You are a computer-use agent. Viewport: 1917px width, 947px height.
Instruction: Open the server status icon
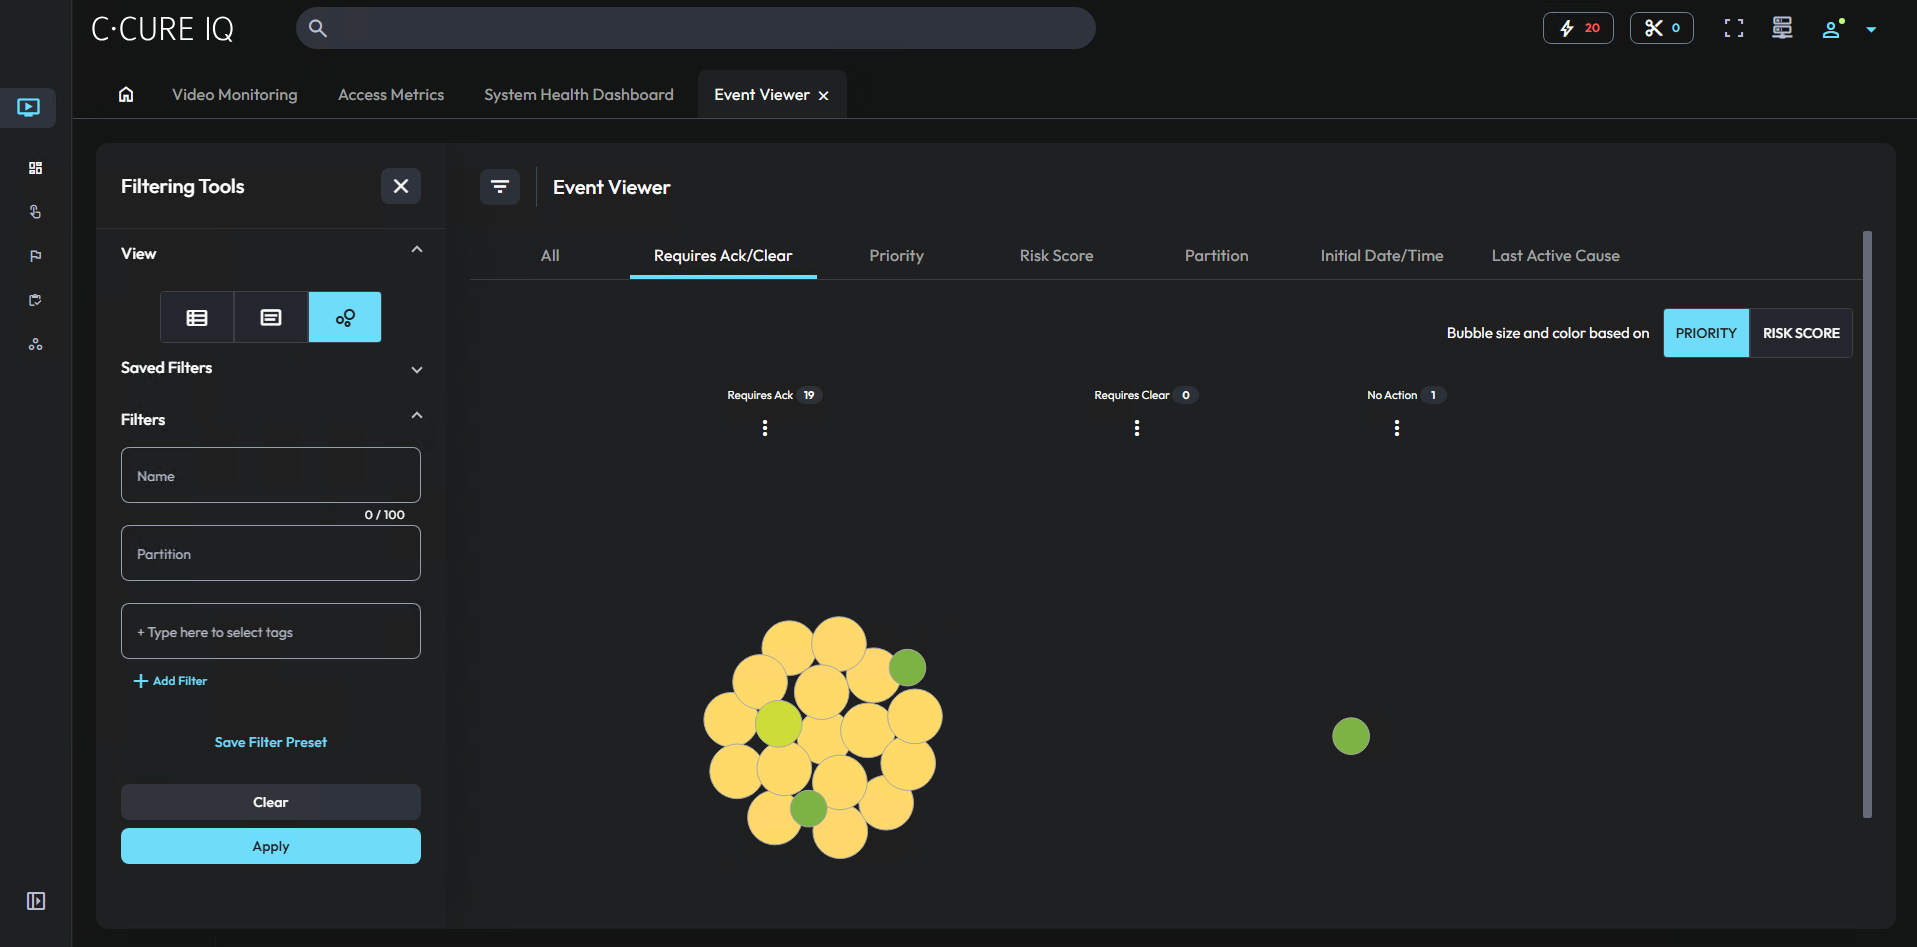click(x=1781, y=27)
